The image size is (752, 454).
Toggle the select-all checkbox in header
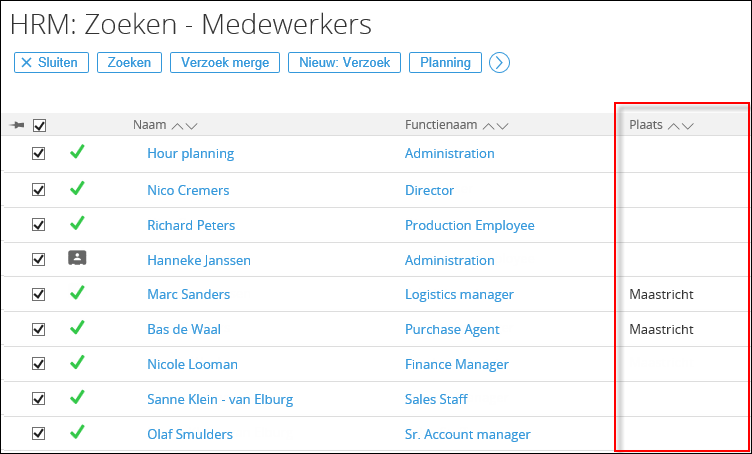[39, 126]
